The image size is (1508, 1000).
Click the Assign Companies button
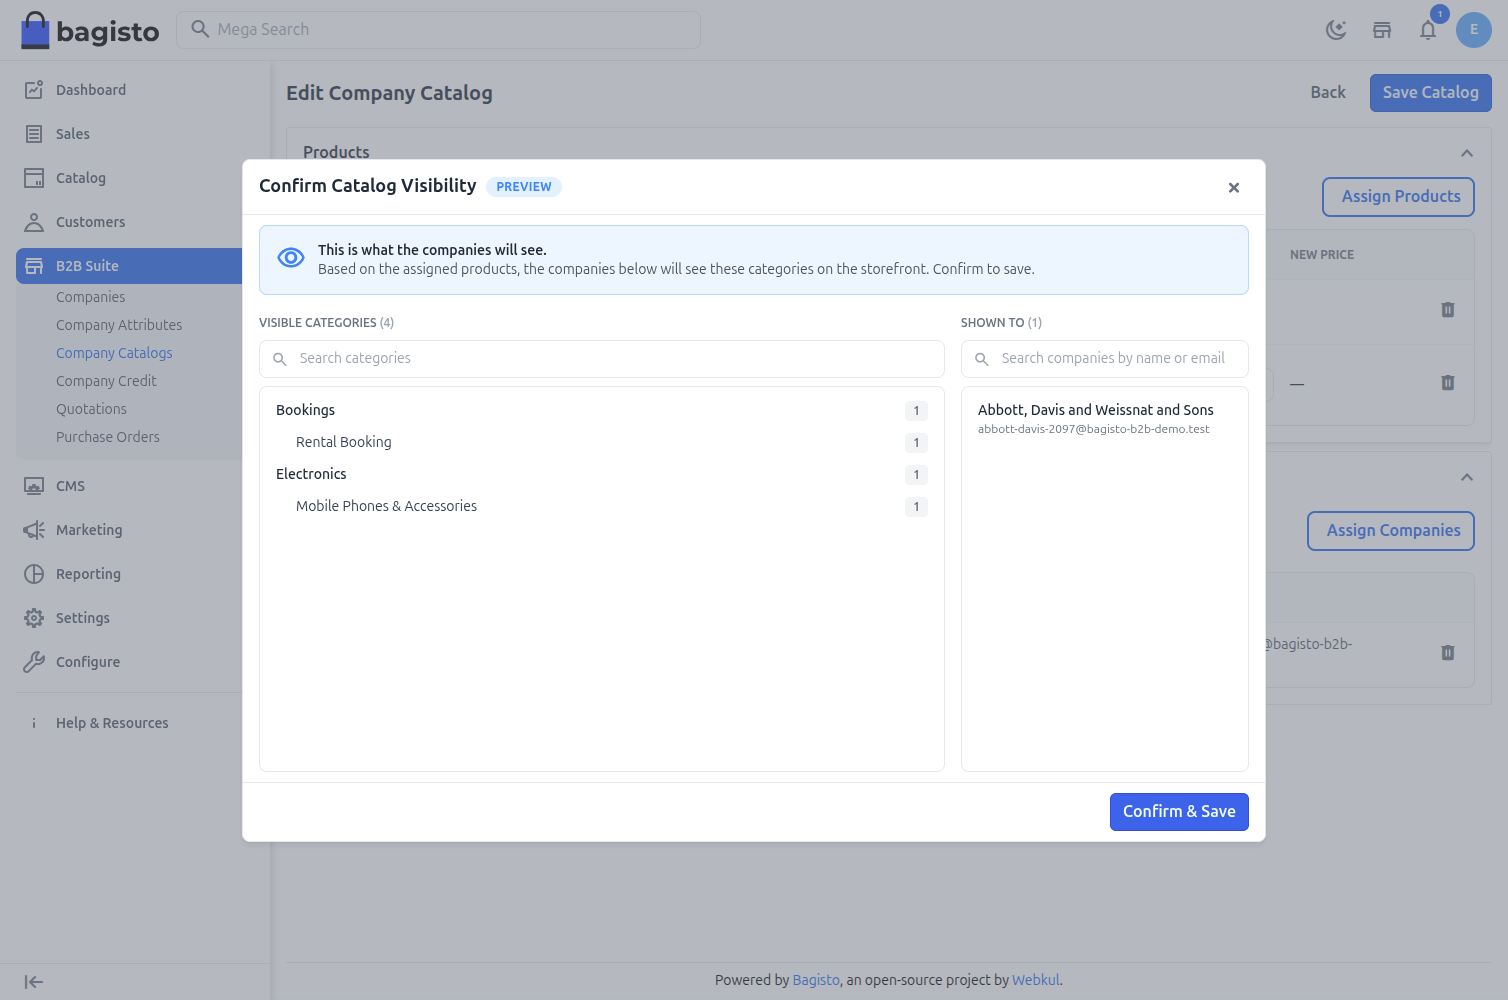pyautogui.click(x=1391, y=531)
